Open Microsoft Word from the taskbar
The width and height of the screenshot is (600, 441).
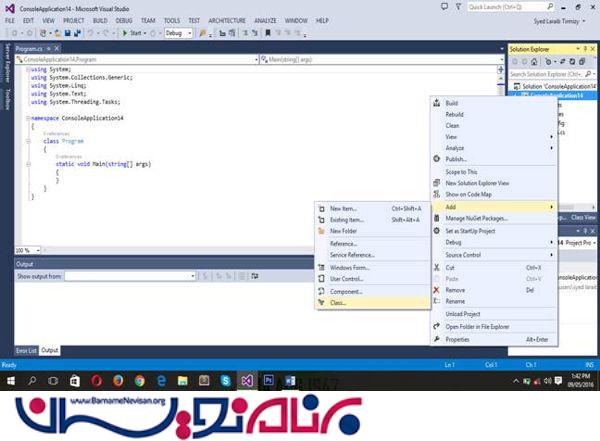[x=290, y=381]
